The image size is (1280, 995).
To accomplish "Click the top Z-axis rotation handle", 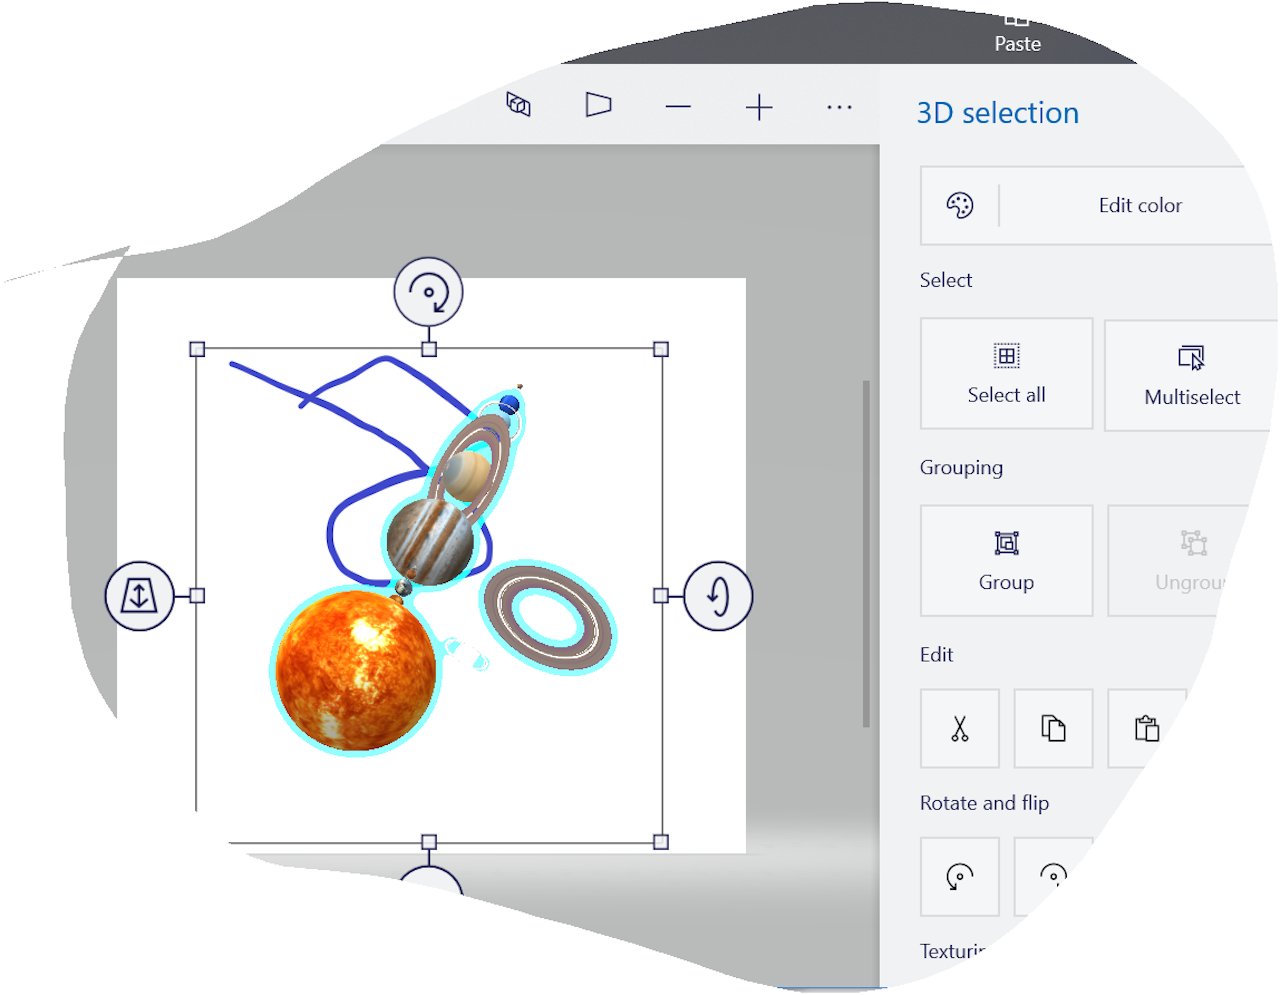I will pos(429,292).
